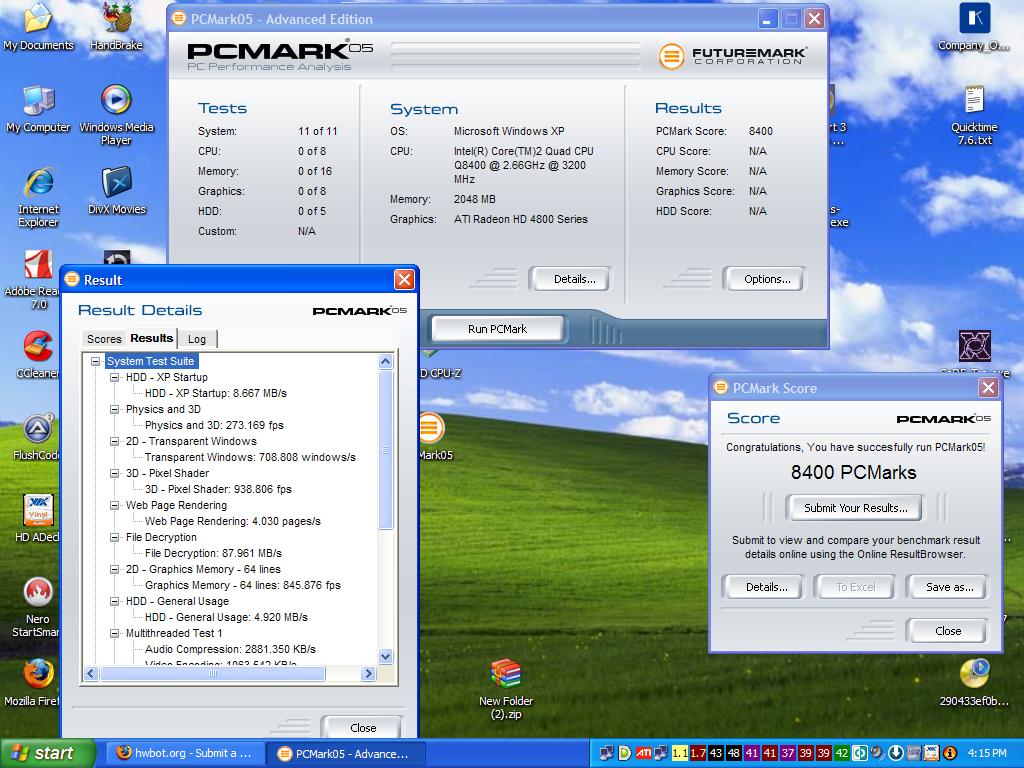Click the horizontal scrollbar left arrow

coord(91,673)
